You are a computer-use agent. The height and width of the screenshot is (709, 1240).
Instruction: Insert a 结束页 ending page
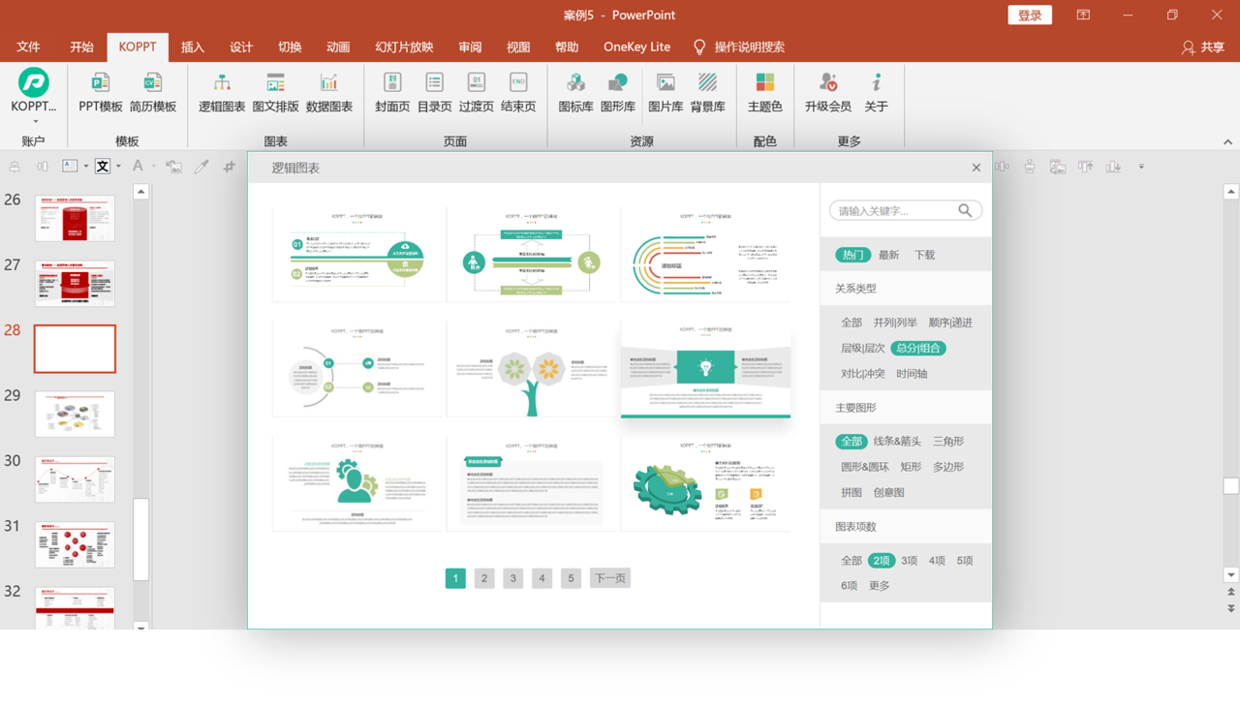point(518,92)
